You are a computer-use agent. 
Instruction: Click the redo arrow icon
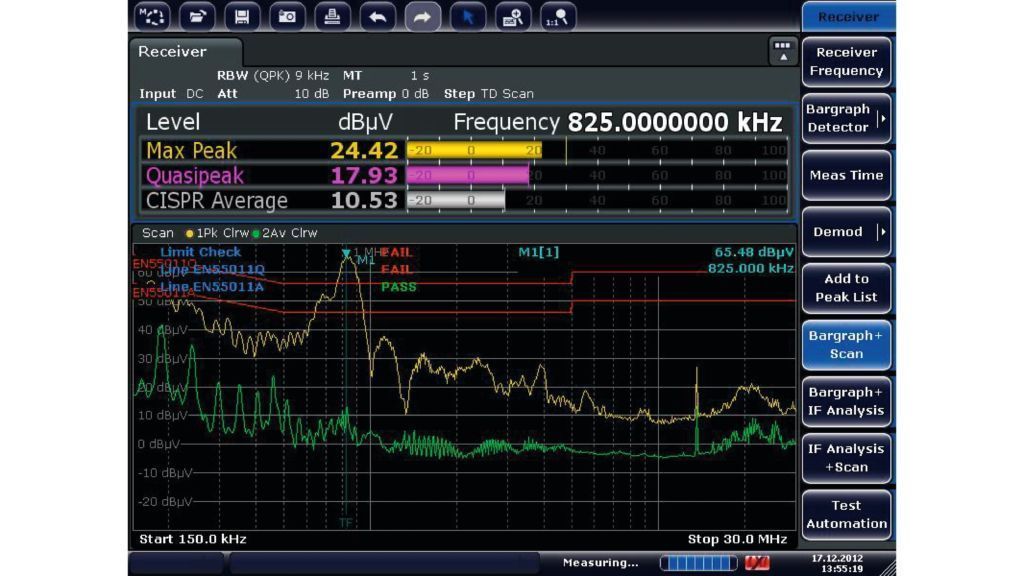pos(422,16)
